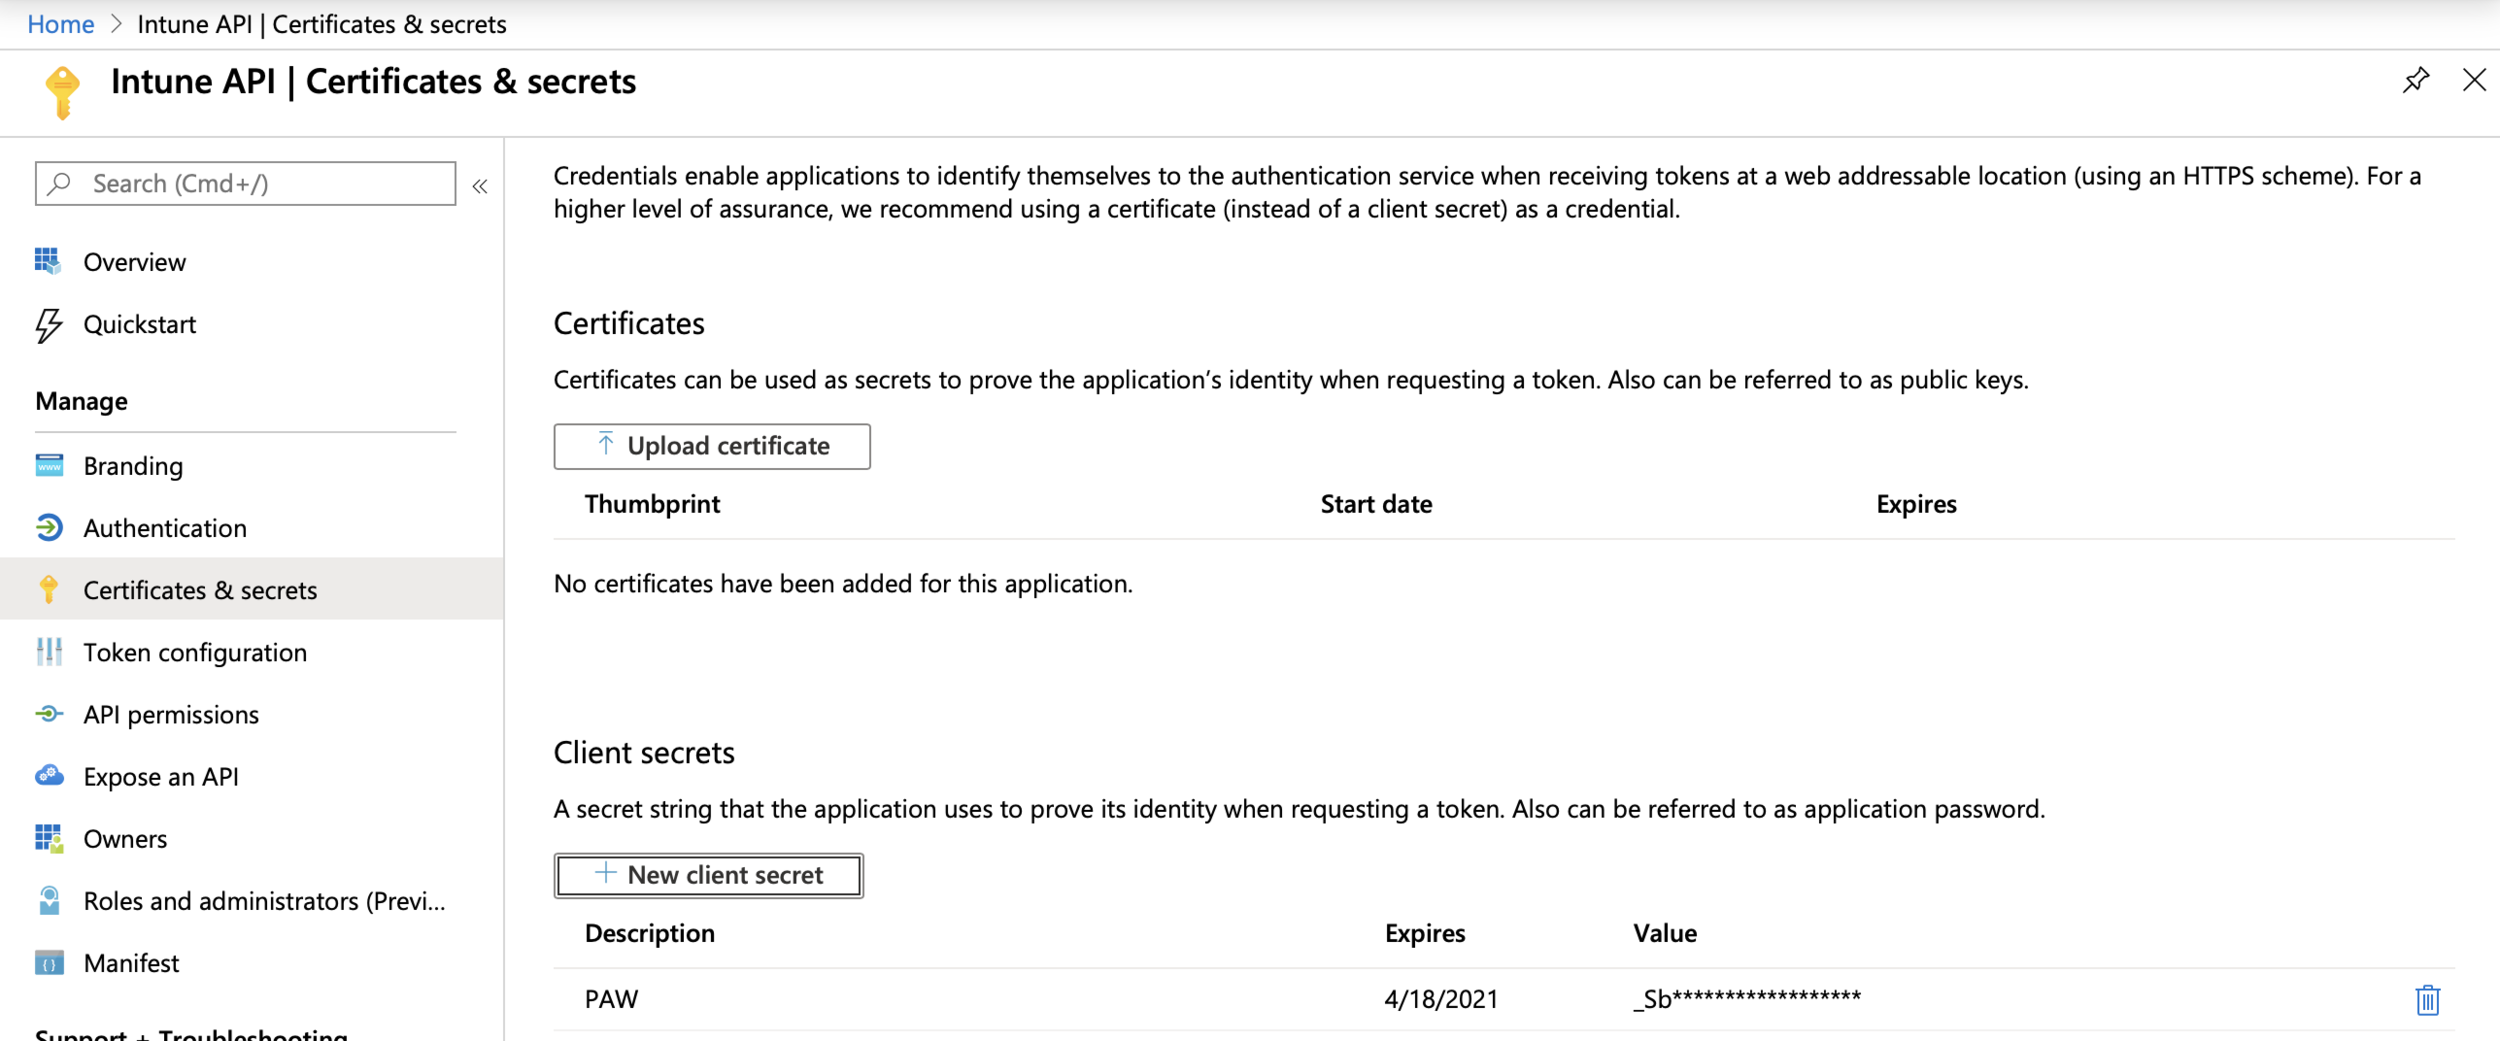Click the masked _Sb secret value
Screen dimensions: 2500x1041
click(x=1747, y=998)
